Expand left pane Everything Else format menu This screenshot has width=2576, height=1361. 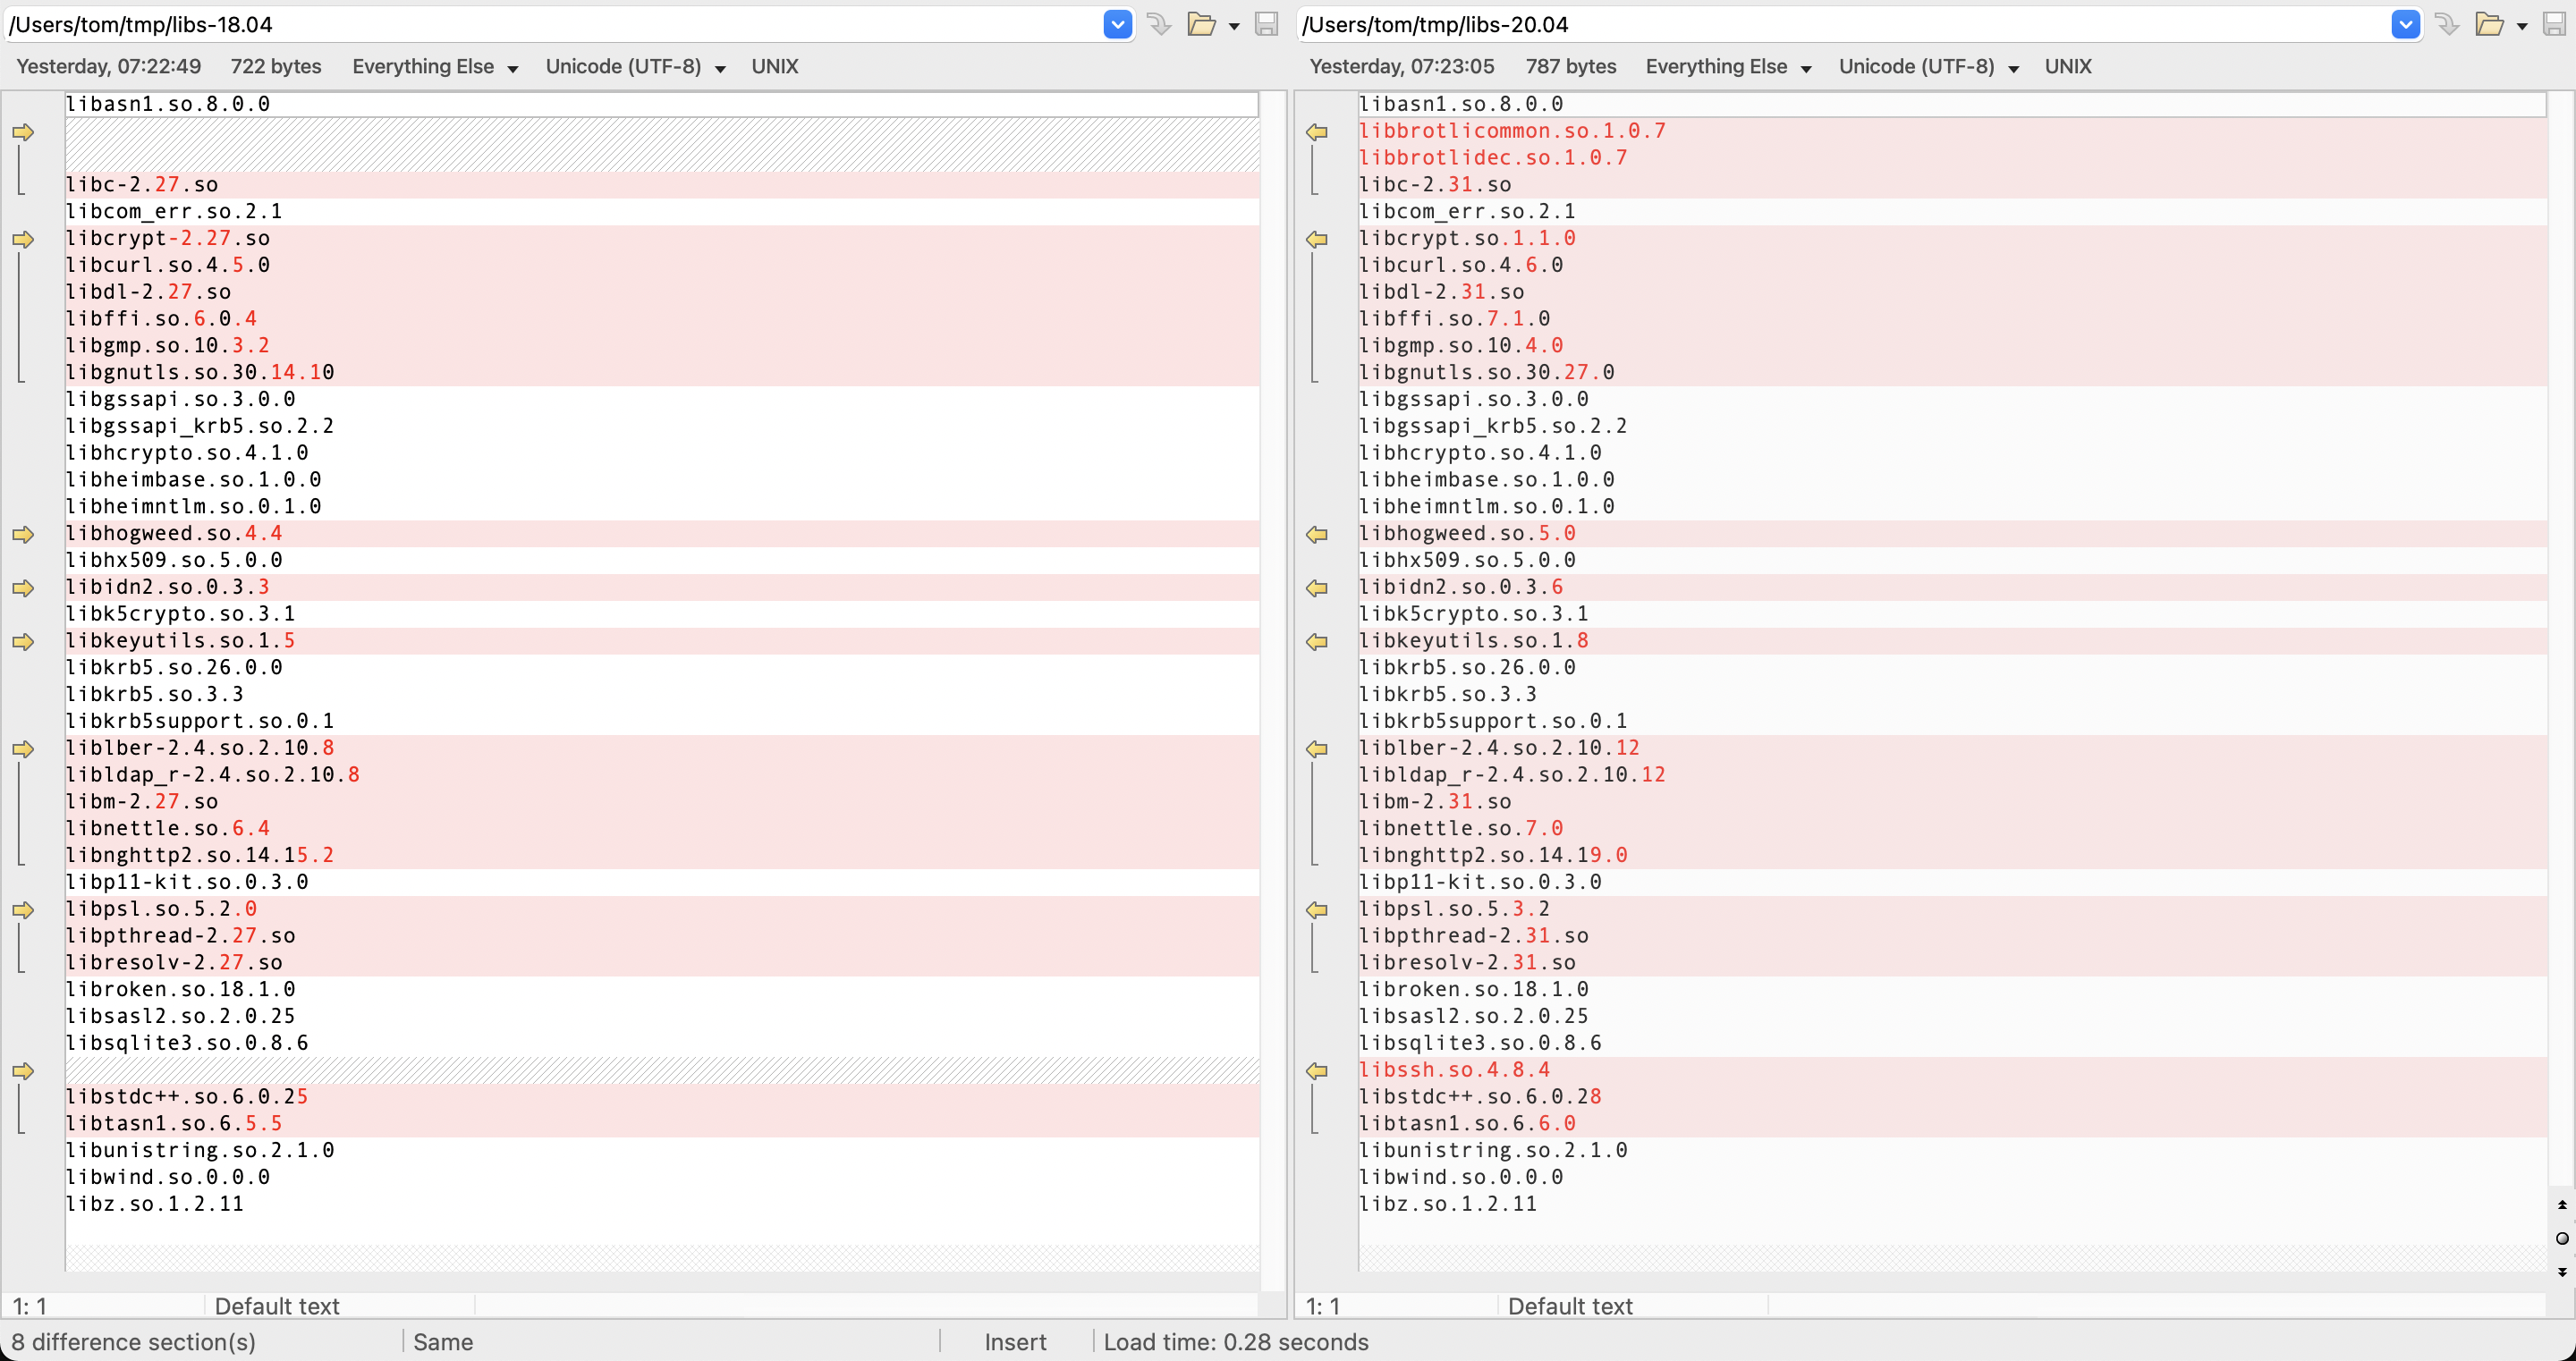click(x=435, y=67)
